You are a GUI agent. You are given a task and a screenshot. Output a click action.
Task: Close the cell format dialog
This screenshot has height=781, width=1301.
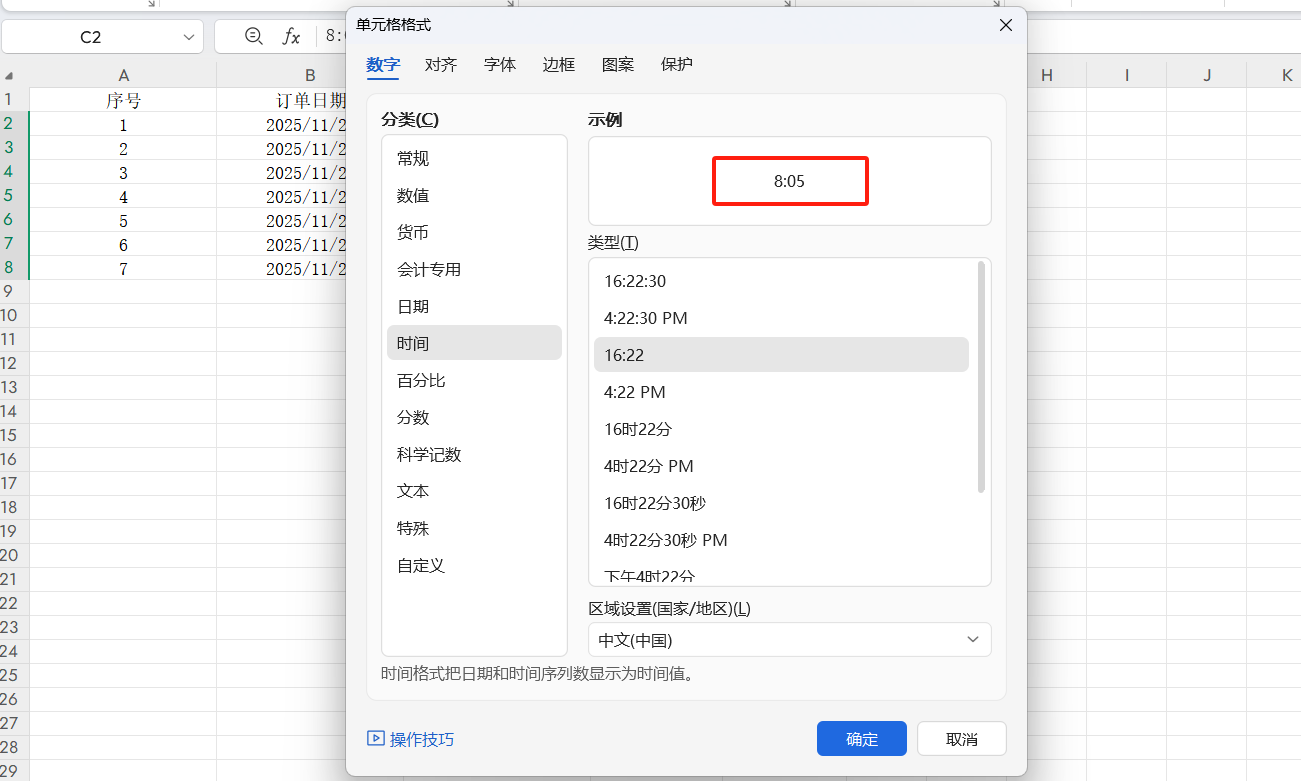(x=1006, y=25)
